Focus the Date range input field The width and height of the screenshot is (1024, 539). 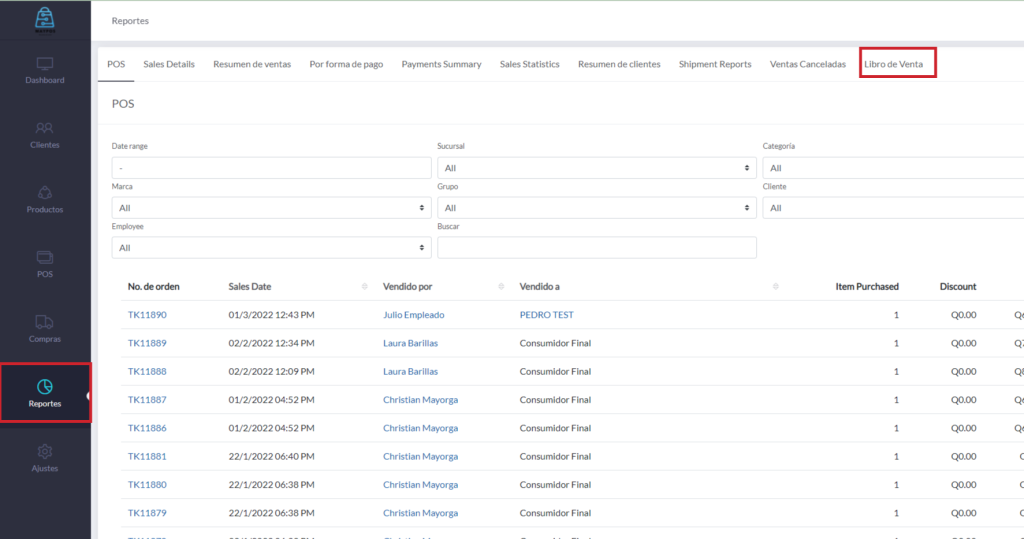tap(271, 168)
